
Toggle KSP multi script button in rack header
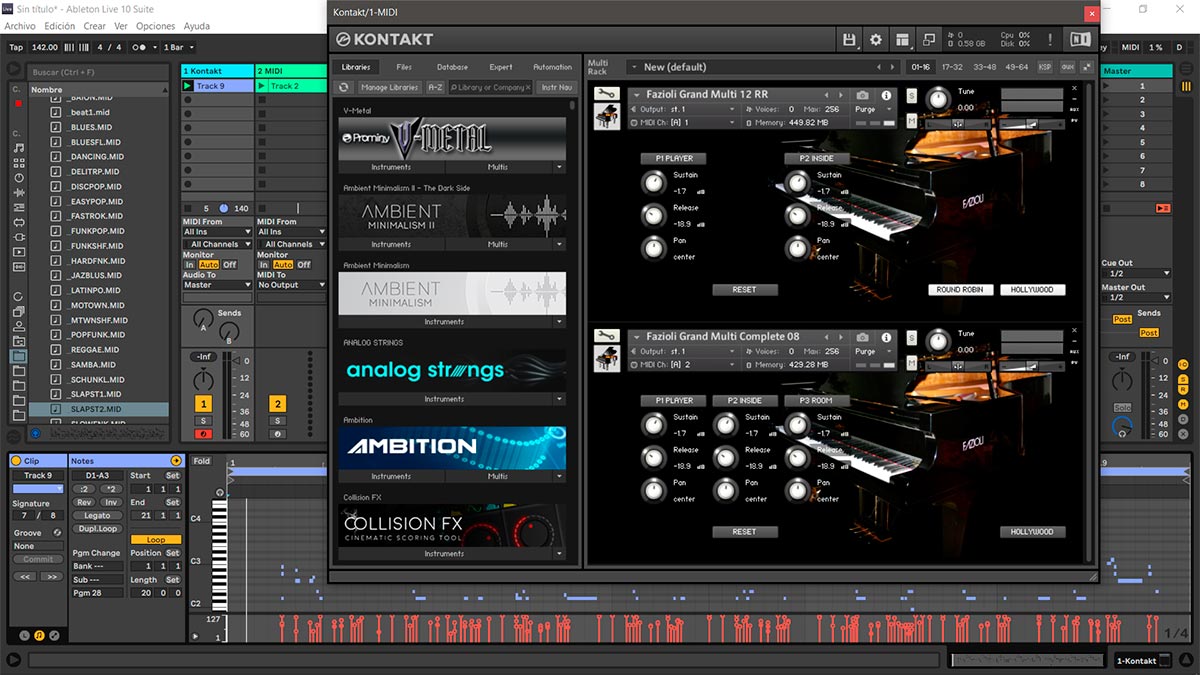[x=1045, y=67]
